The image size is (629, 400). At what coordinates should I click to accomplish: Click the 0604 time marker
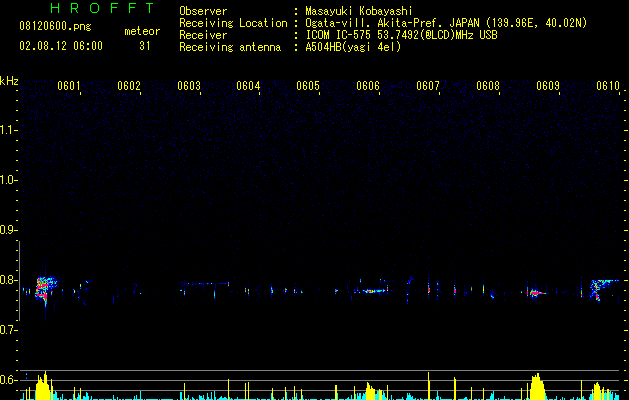248,86
